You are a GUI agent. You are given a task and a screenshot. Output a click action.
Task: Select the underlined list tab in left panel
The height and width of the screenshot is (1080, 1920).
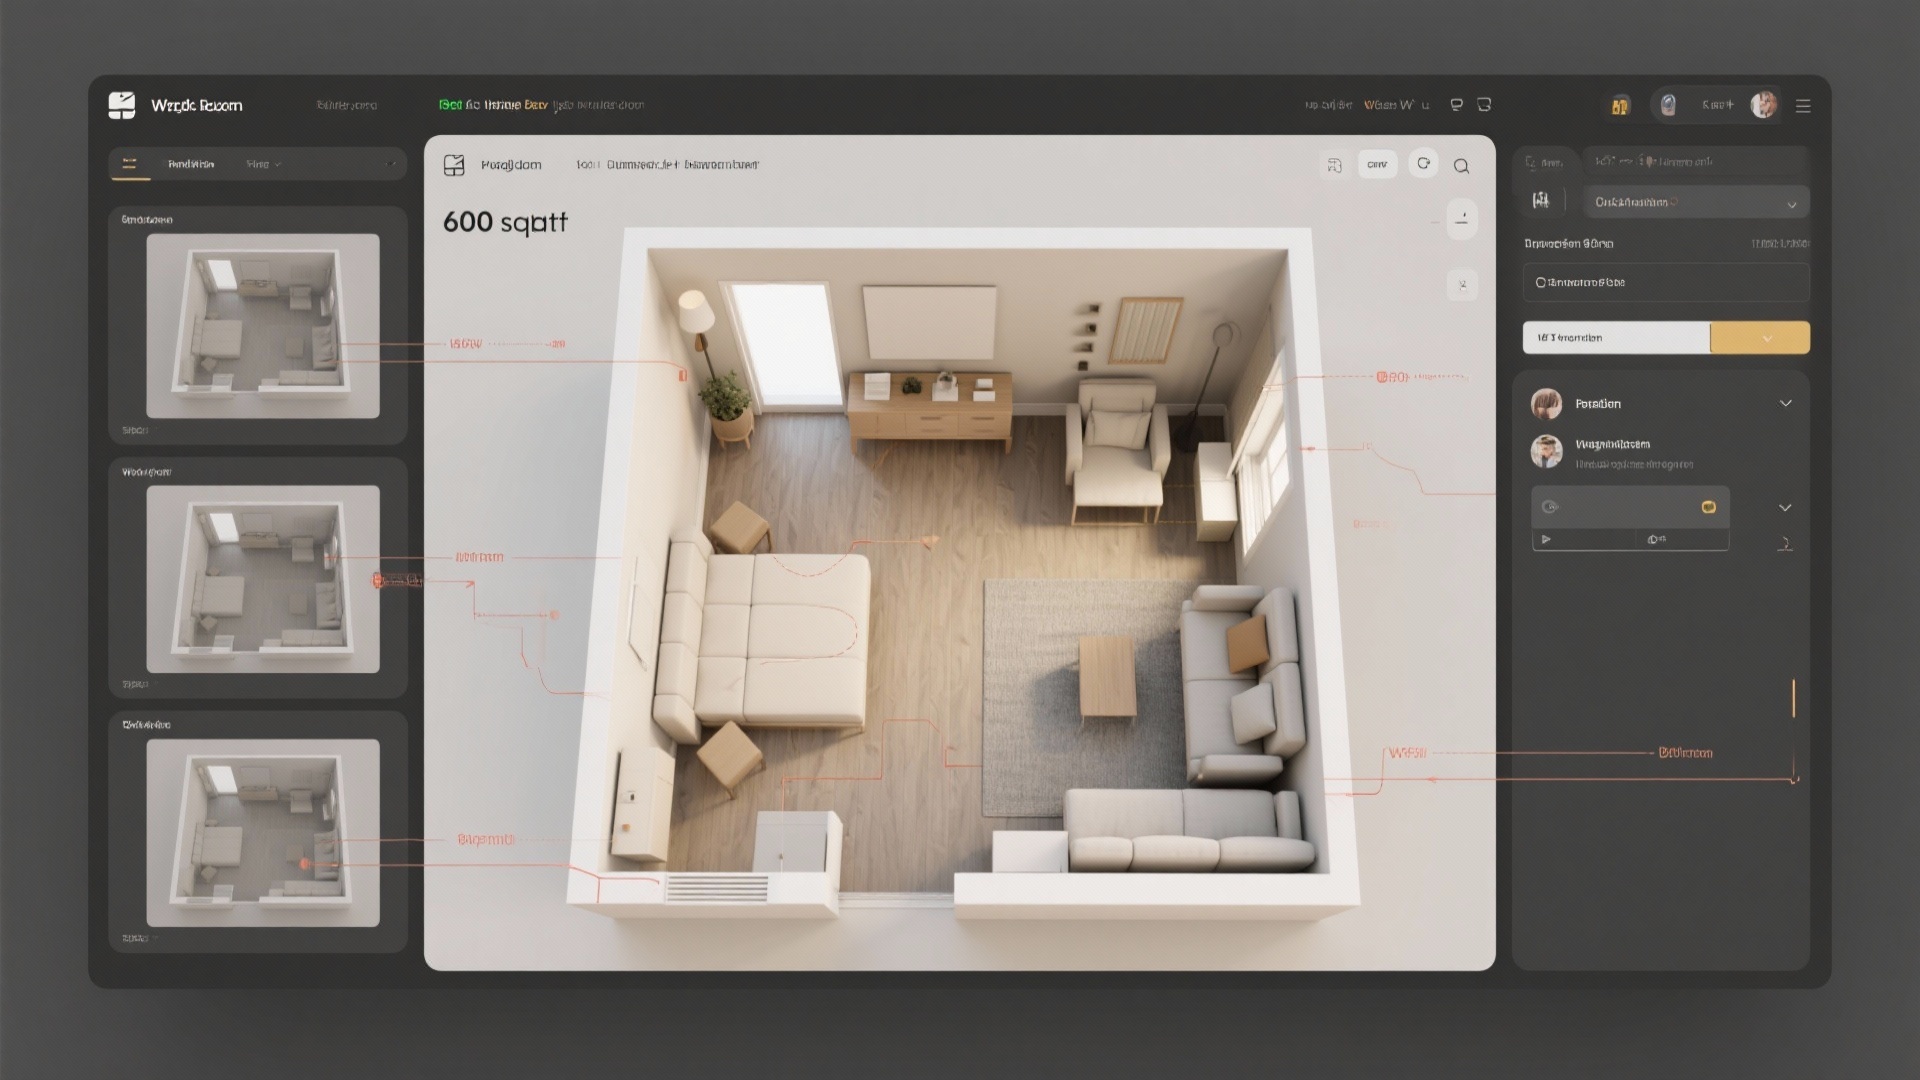pyautogui.click(x=130, y=164)
